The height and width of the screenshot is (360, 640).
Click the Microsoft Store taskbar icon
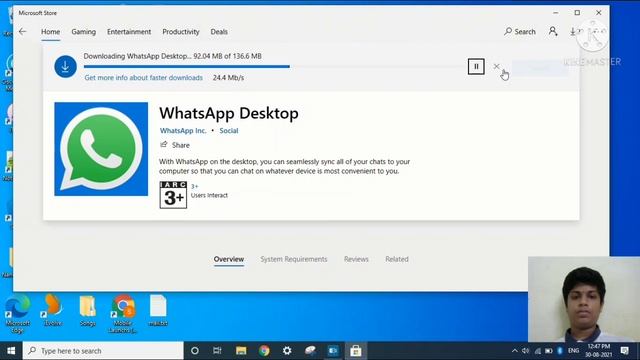tap(356, 351)
